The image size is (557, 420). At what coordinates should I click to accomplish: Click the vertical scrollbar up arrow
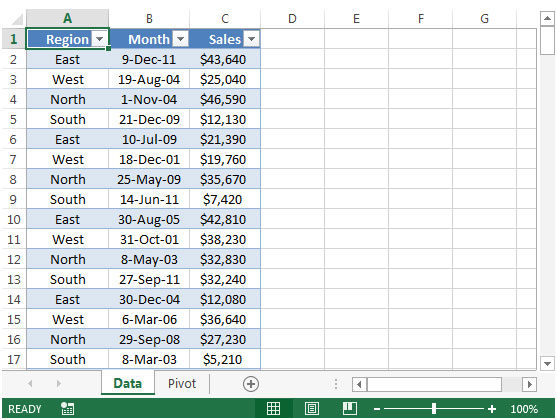point(547,18)
